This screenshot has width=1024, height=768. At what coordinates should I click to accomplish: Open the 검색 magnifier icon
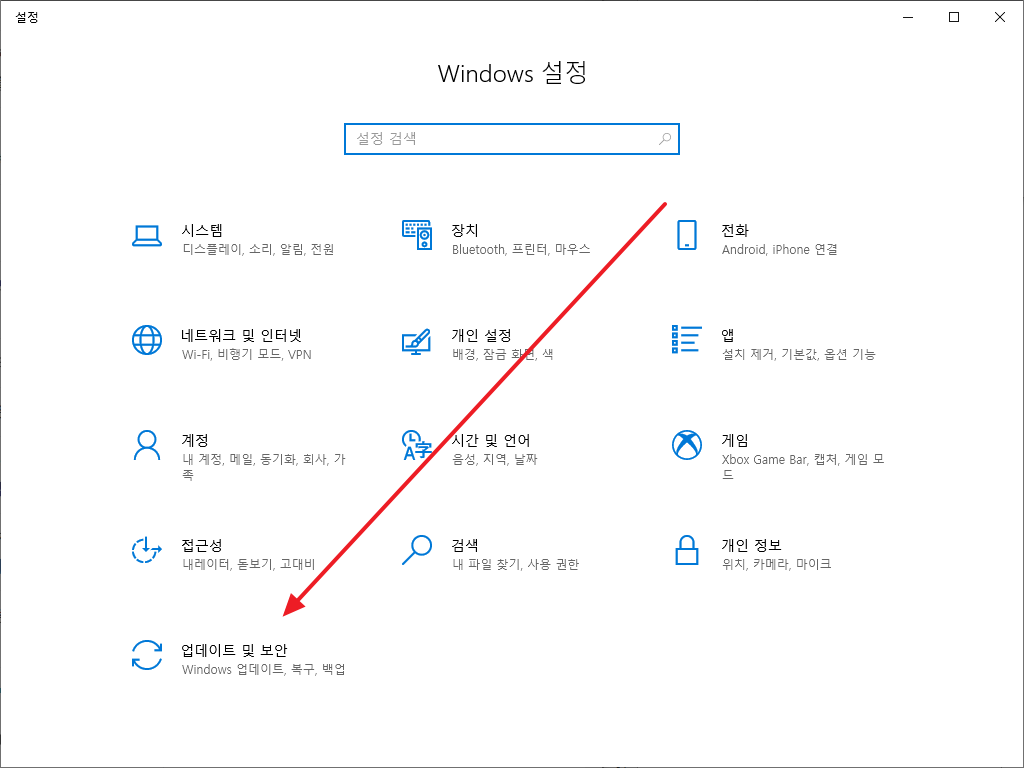click(x=417, y=550)
